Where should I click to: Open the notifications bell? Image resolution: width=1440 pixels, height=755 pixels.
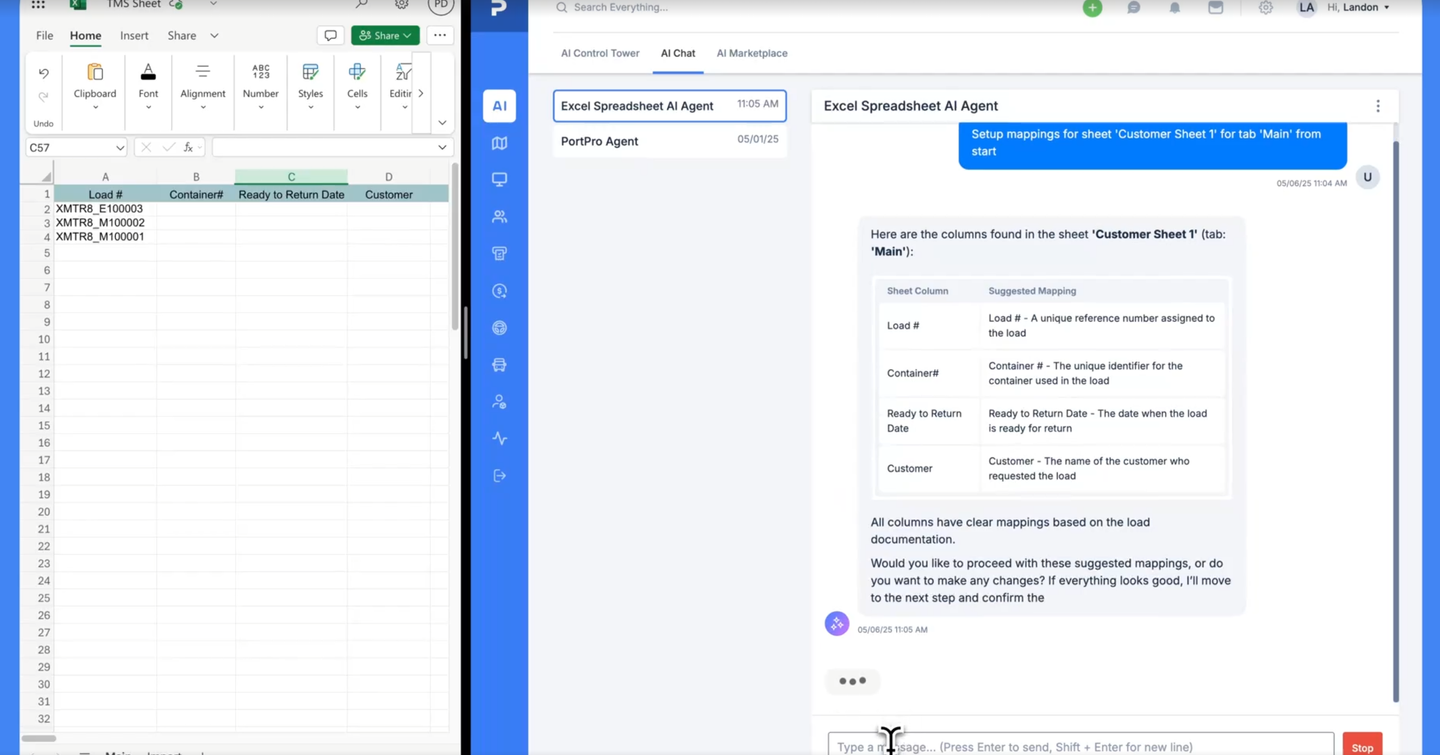[1174, 8]
